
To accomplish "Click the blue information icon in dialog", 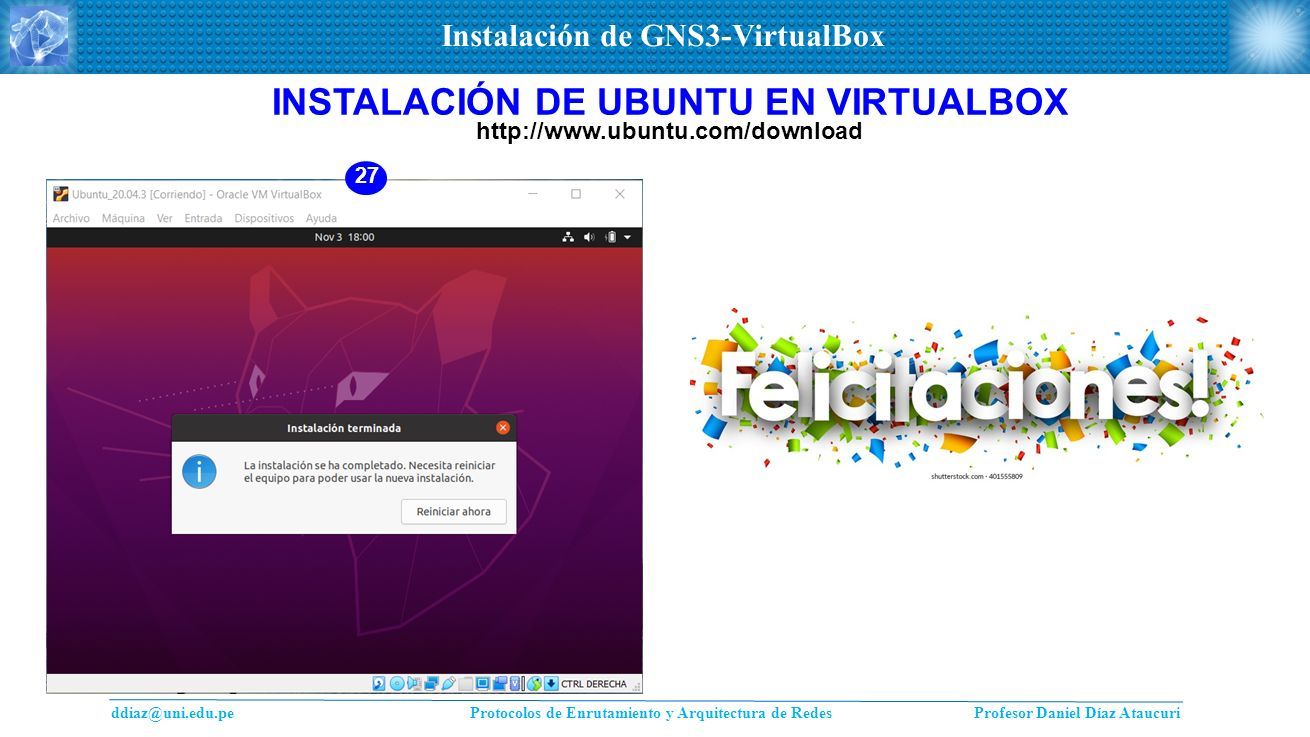I will click(199, 471).
